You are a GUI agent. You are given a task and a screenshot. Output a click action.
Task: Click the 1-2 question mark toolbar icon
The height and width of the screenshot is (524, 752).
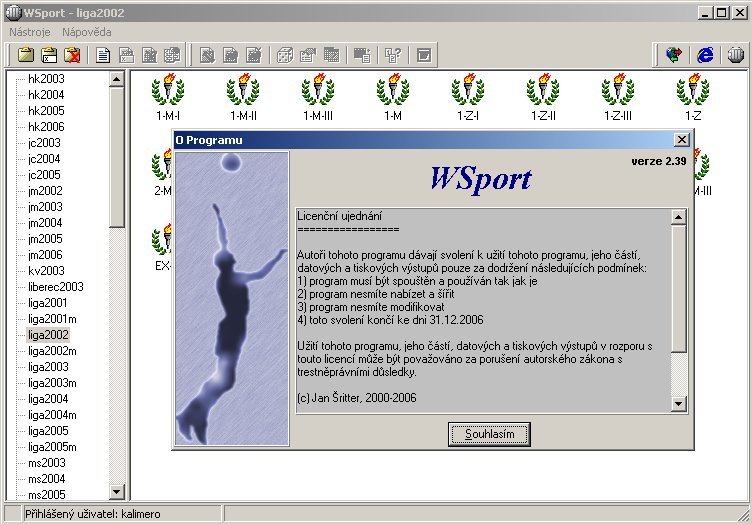393,55
